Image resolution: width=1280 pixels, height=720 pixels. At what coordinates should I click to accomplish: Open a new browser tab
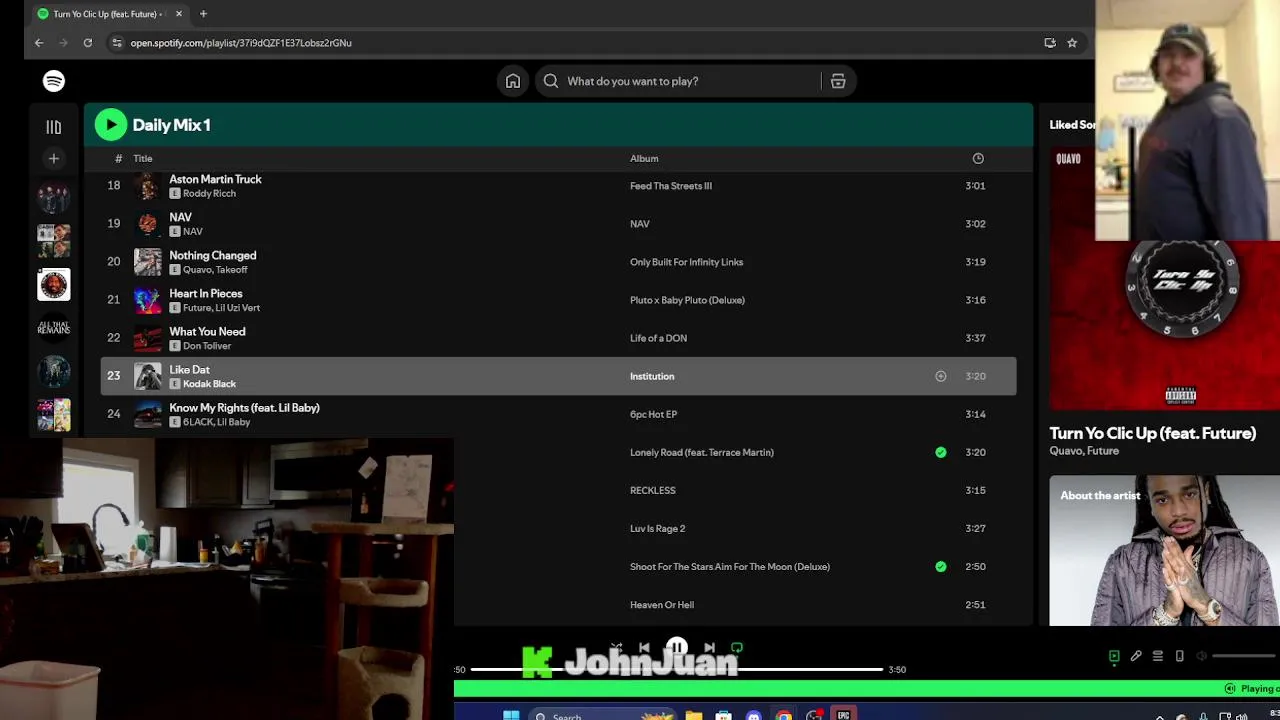[x=203, y=14]
